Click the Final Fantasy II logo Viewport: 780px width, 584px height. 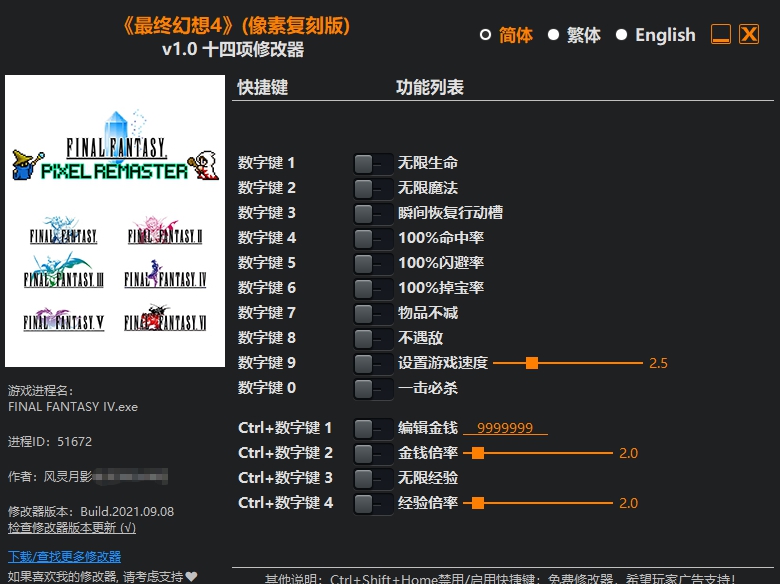(x=165, y=230)
